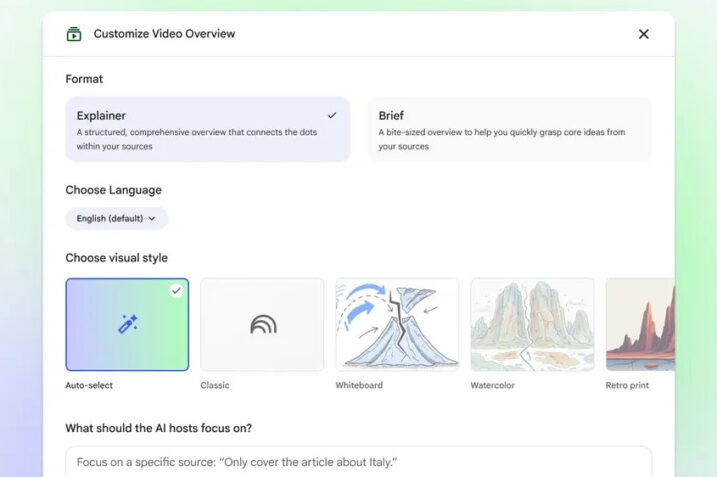Click the Video Overview icon in header
The width and height of the screenshot is (717, 477).
74,34
